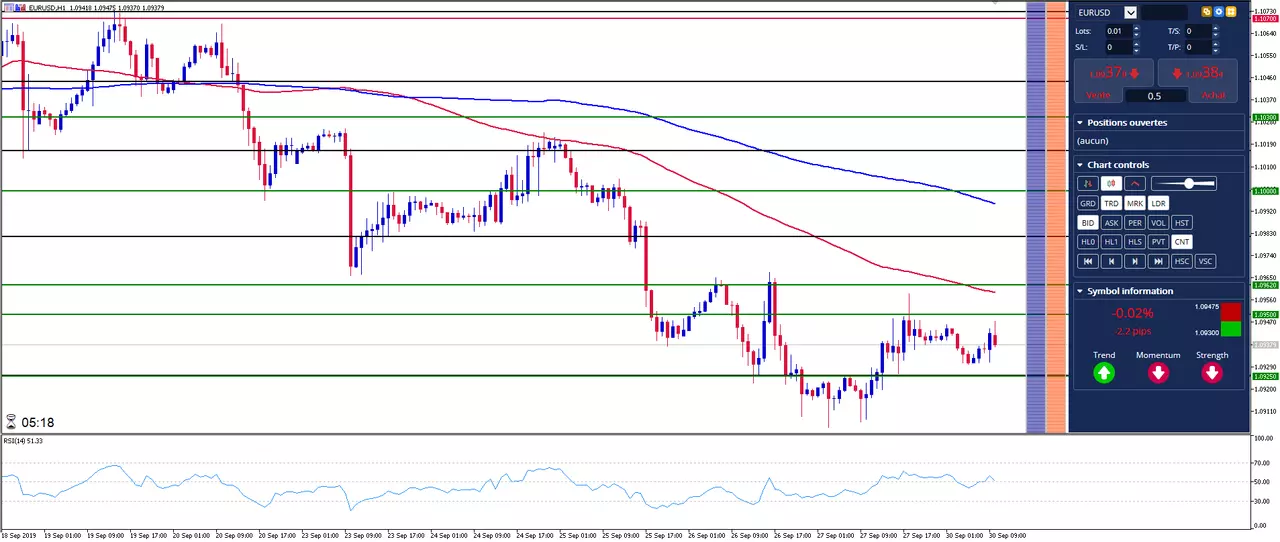Viewport: 1280px width, 542px height.
Task: Jump to chart start with rewind icon
Action: [1088, 261]
